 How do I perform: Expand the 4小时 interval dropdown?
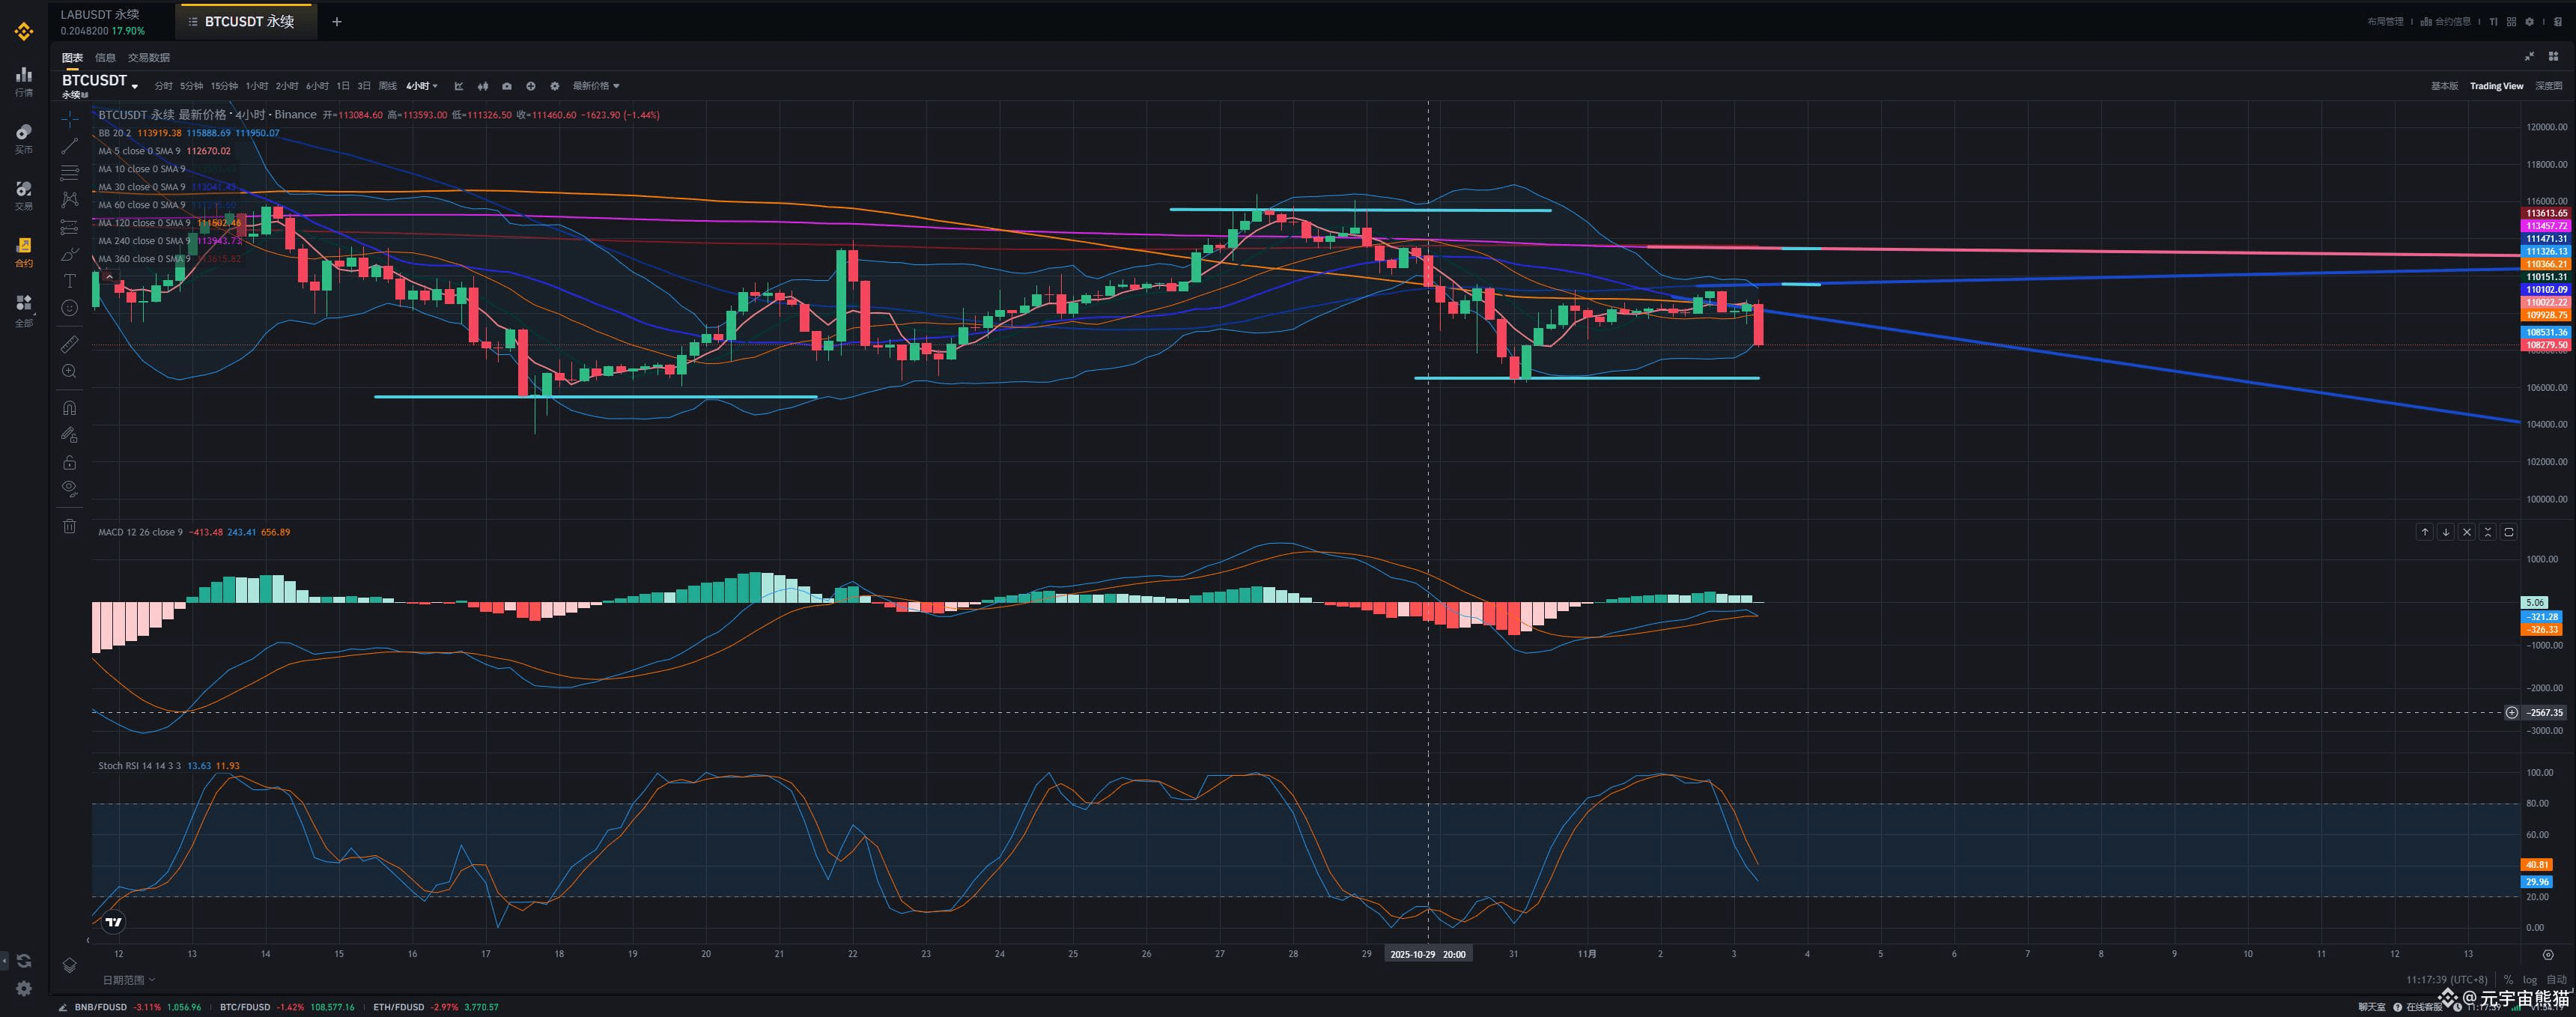[x=422, y=86]
